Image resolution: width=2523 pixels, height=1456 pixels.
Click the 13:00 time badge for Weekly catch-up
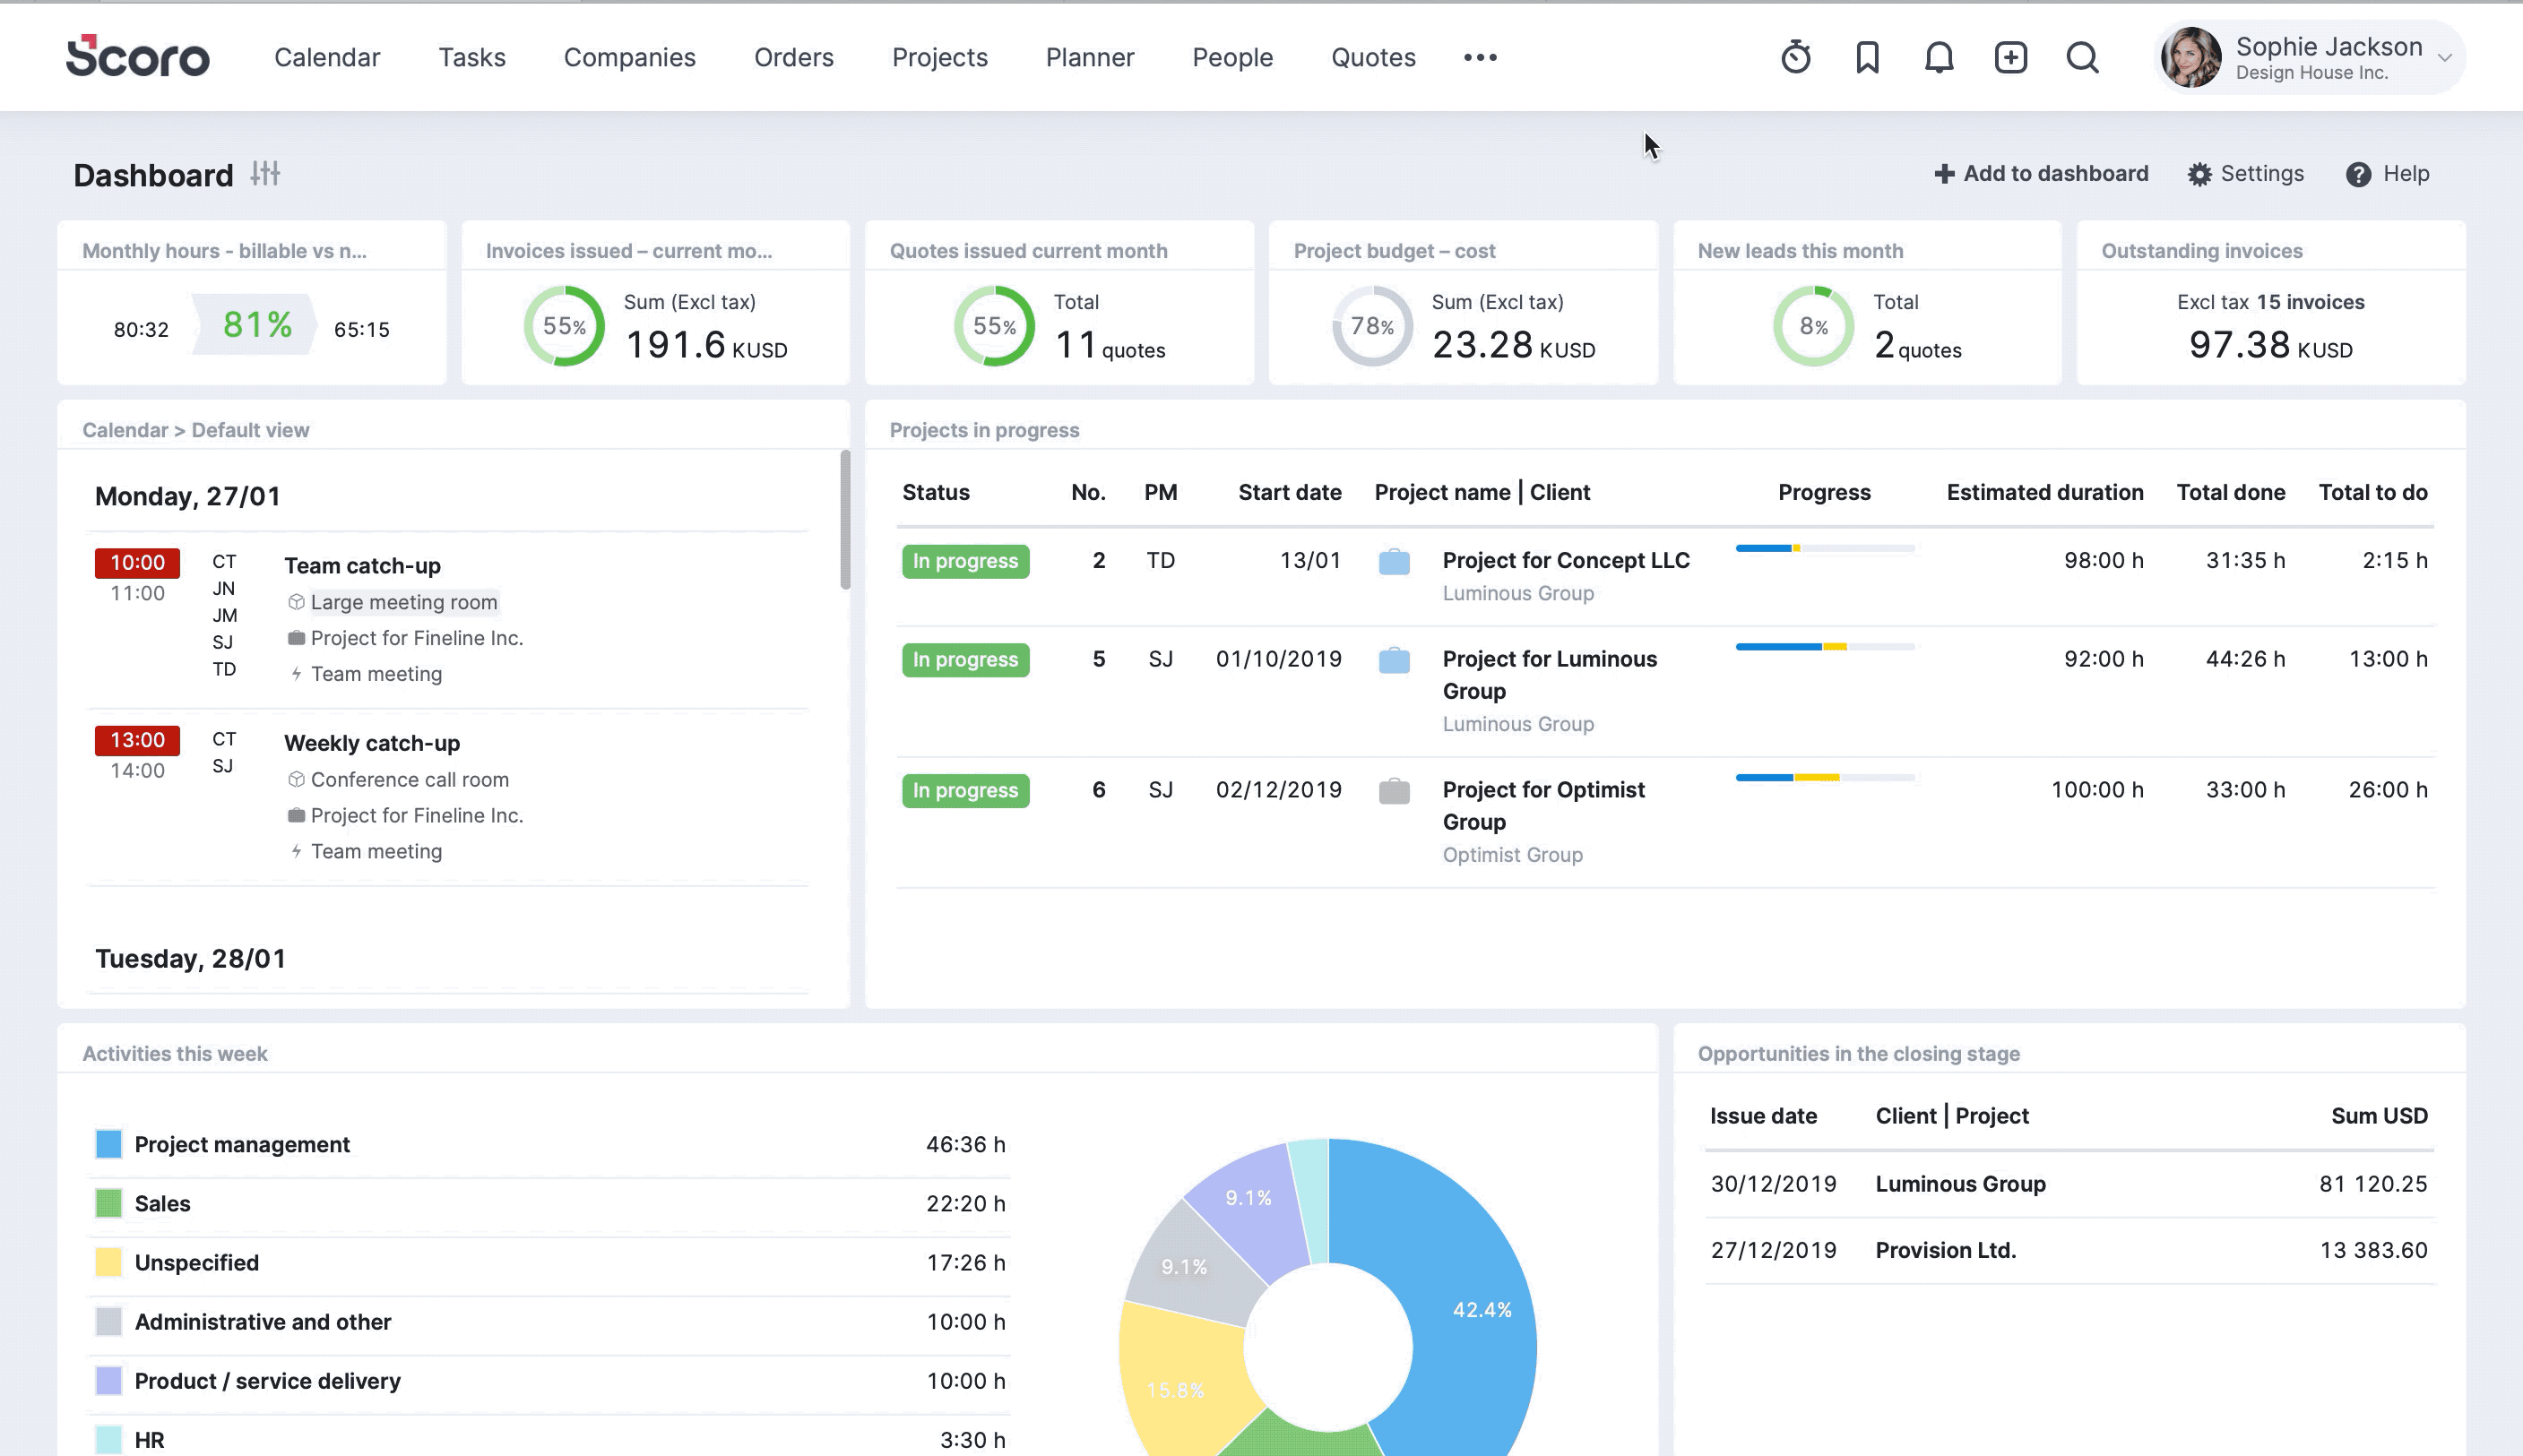pyautogui.click(x=137, y=740)
